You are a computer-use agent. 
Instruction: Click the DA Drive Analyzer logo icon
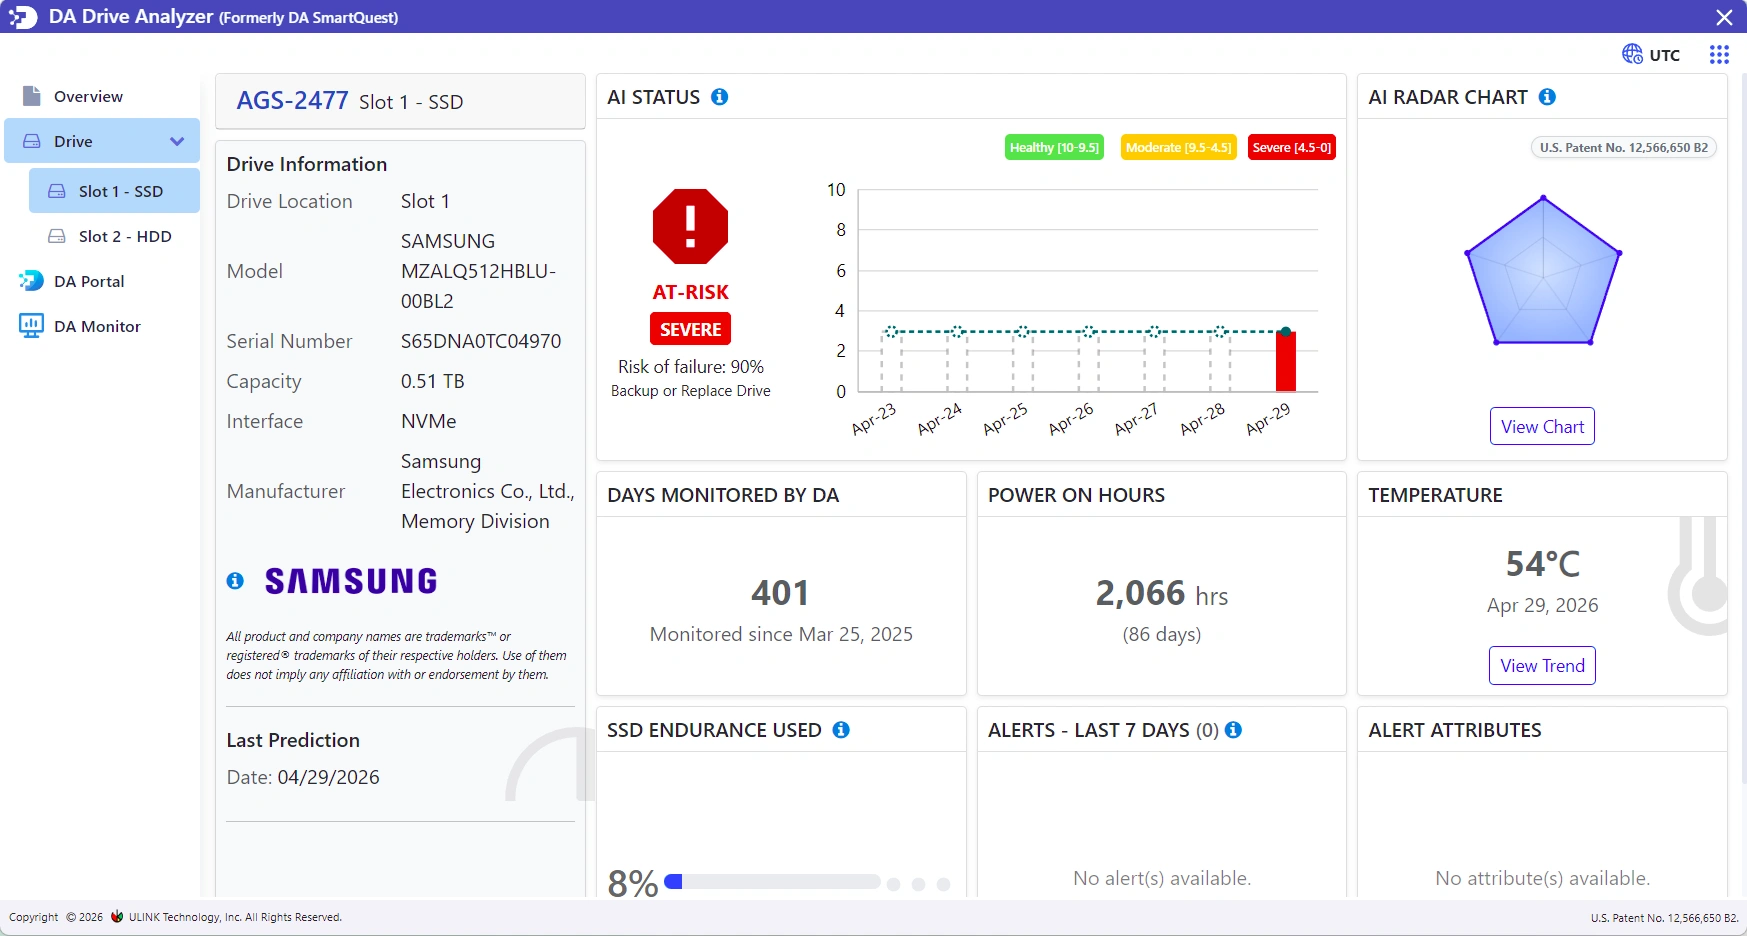click(23, 17)
